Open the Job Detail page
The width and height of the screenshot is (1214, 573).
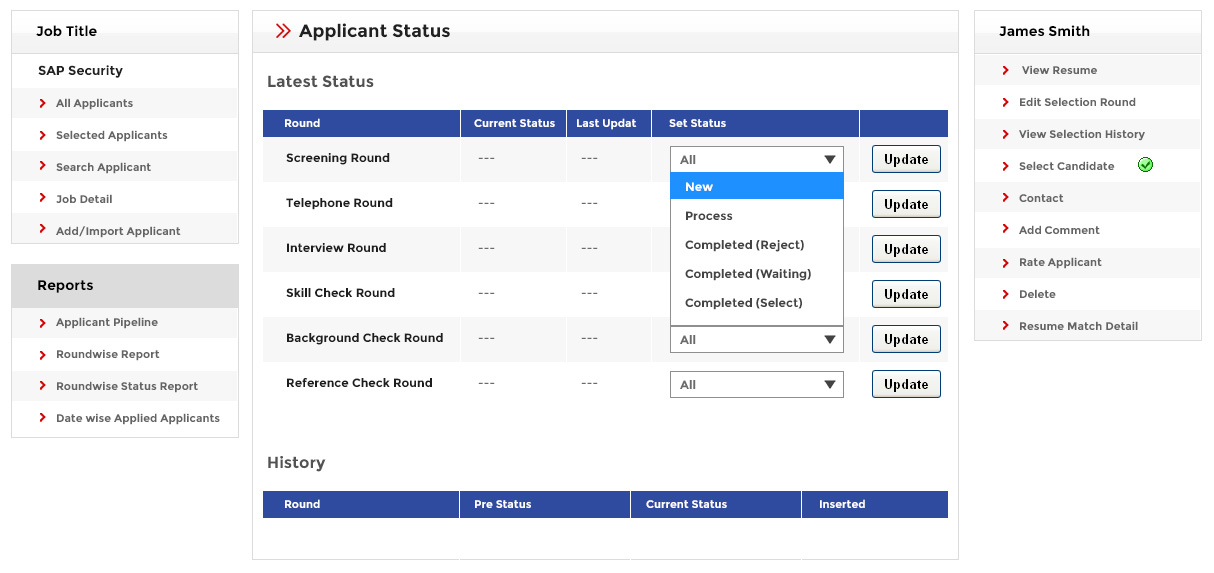point(84,199)
